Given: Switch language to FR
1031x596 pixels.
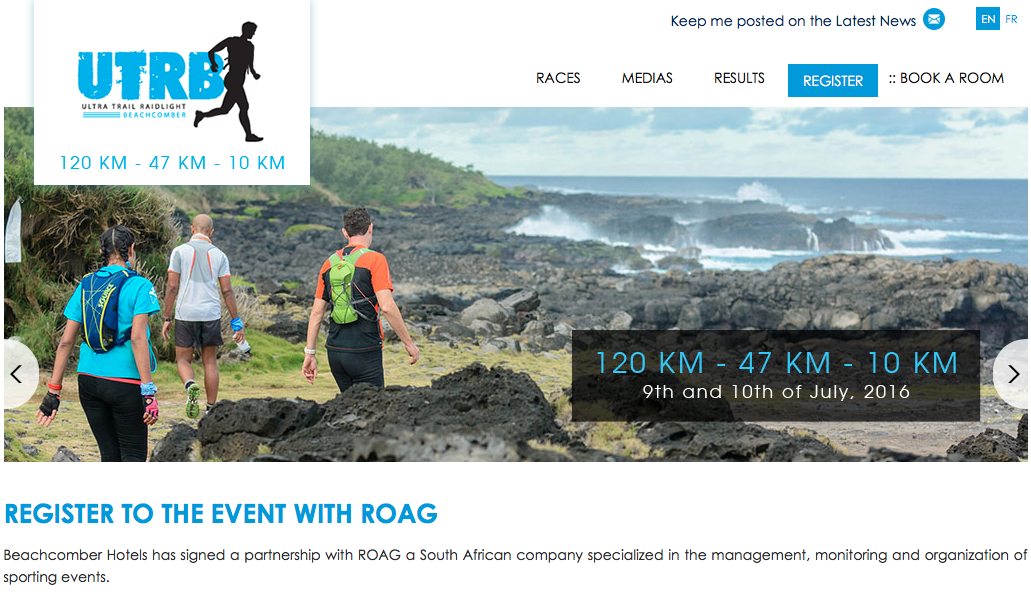Looking at the screenshot, I should (x=1011, y=19).
